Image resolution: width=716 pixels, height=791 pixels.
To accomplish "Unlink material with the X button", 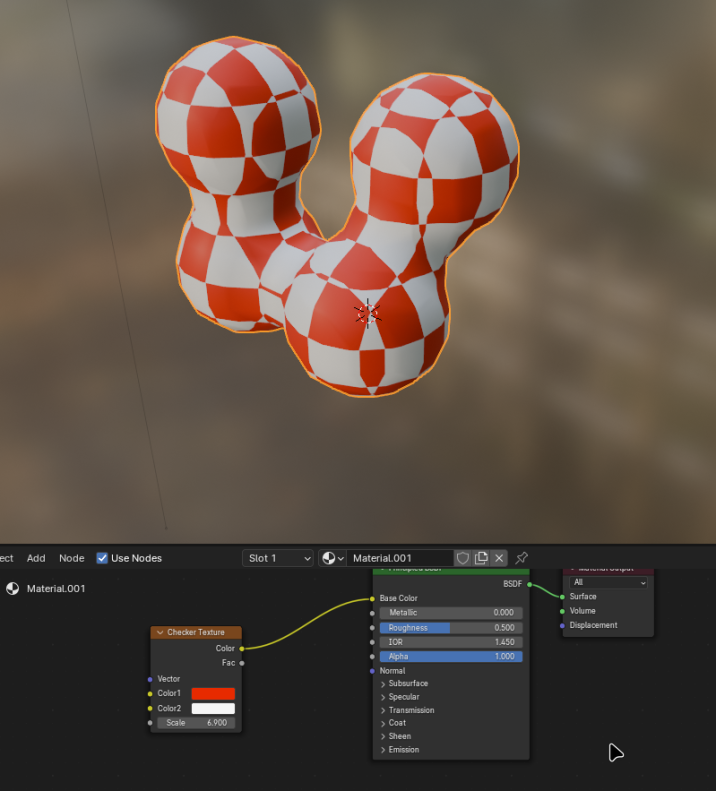I will pos(499,558).
